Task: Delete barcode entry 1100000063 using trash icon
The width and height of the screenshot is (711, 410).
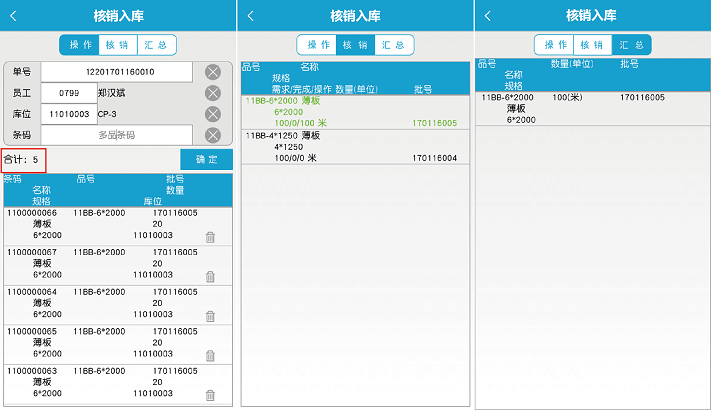Action: point(210,393)
